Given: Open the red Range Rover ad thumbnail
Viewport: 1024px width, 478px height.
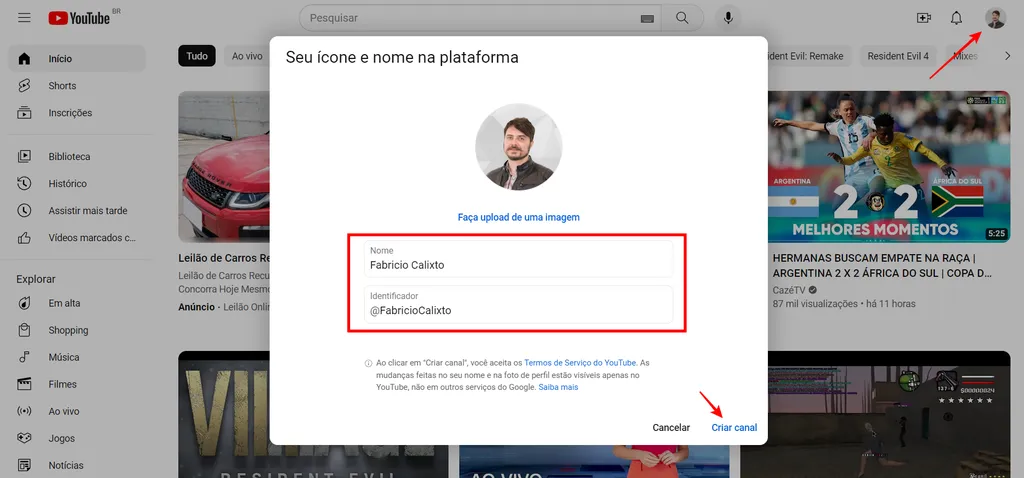Looking at the screenshot, I should pyautogui.click(x=224, y=167).
